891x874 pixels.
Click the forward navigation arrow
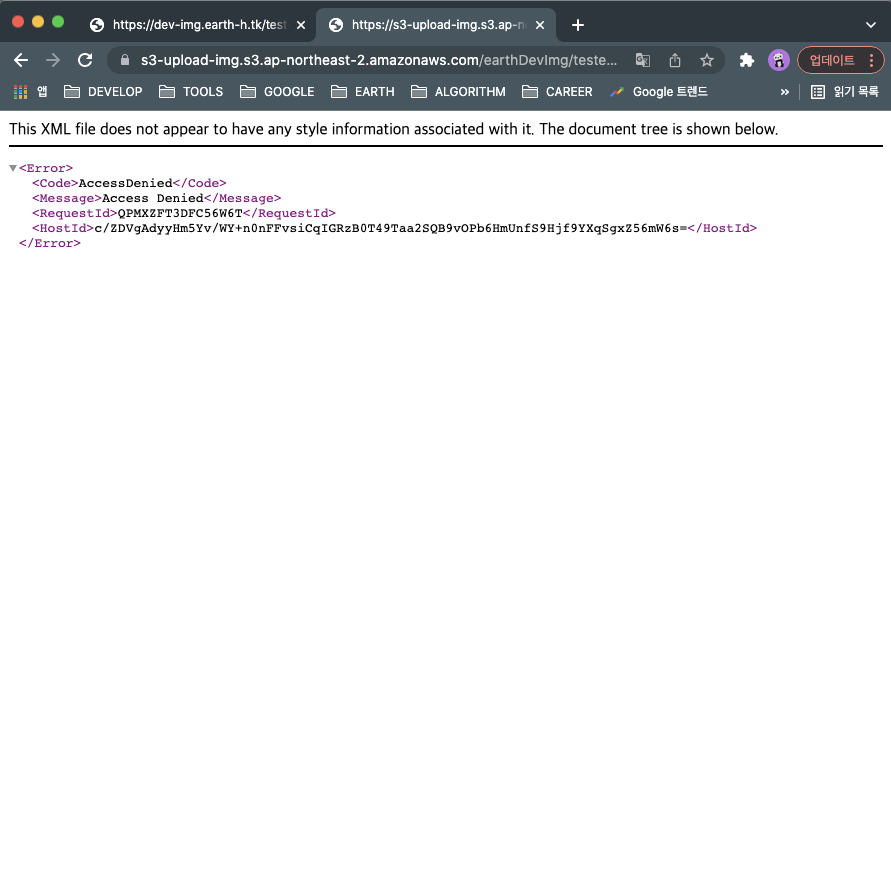click(53, 60)
